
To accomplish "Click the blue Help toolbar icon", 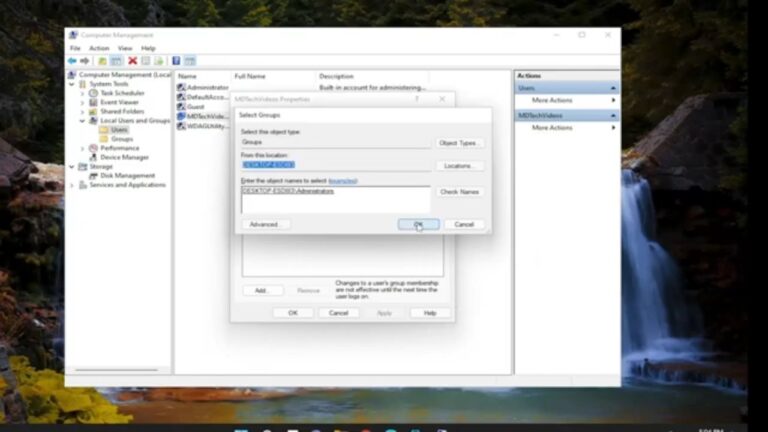I will pyautogui.click(x=176, y=61).
